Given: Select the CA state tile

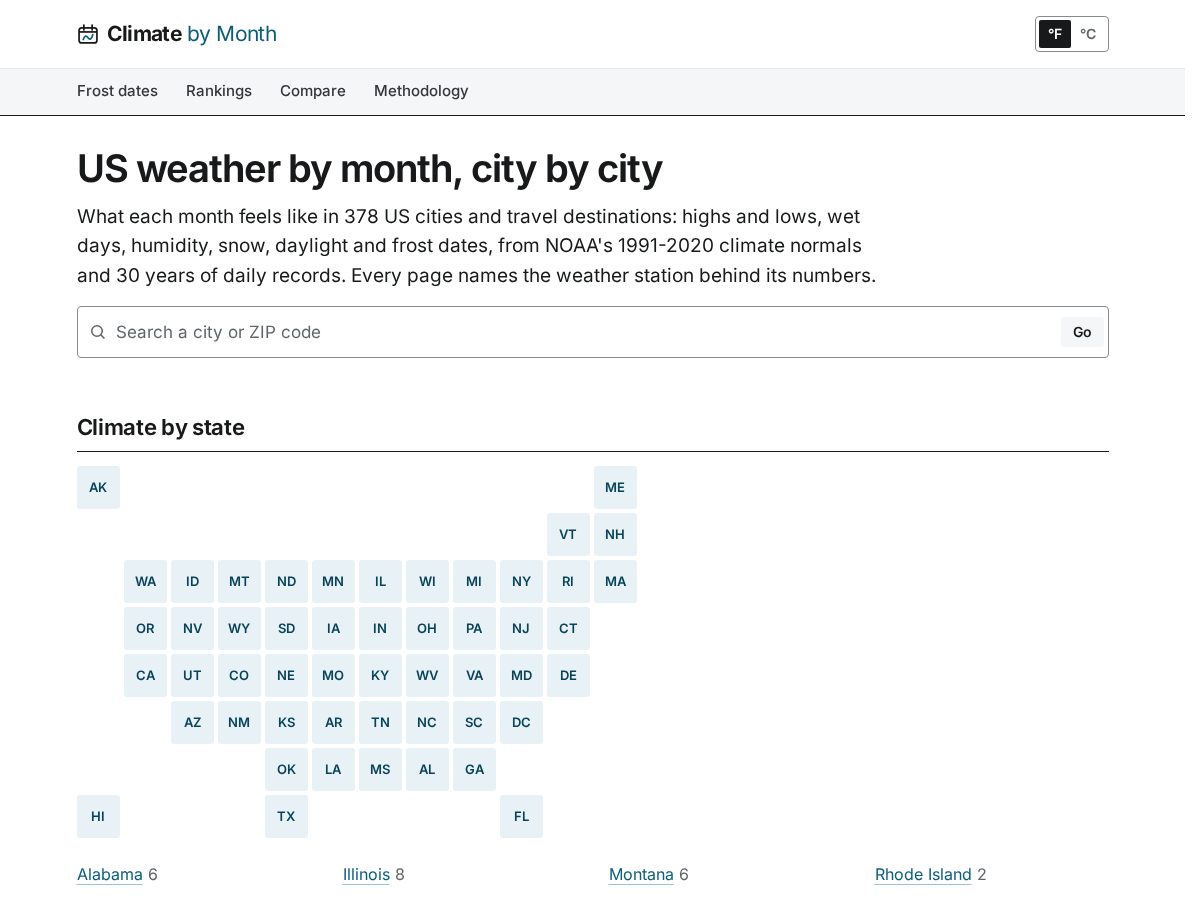Looking at the screenshot, I should click(145, 676).
